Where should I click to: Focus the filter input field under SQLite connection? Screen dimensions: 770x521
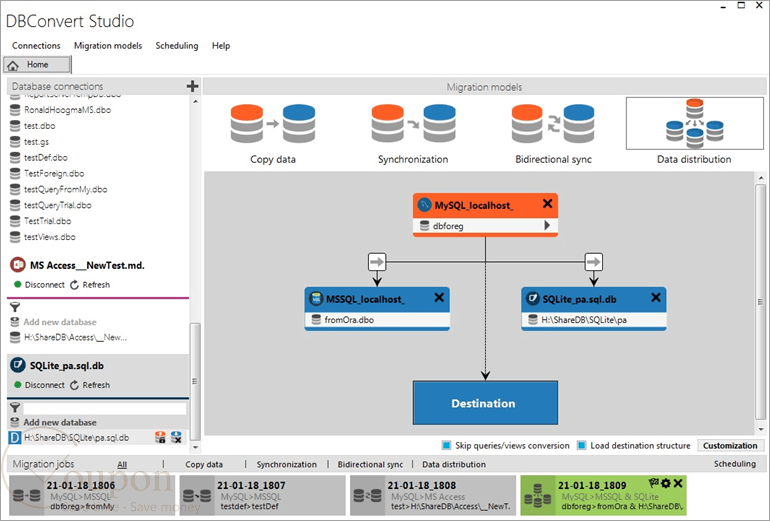point(105,408)
